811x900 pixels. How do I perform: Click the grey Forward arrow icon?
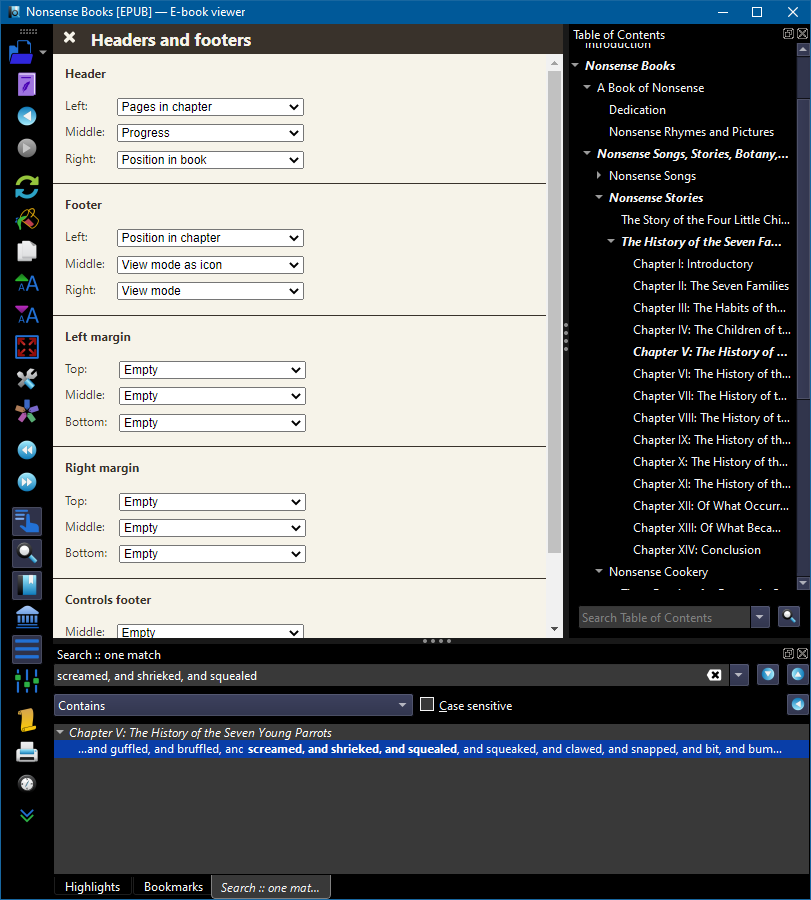(26, 148)
